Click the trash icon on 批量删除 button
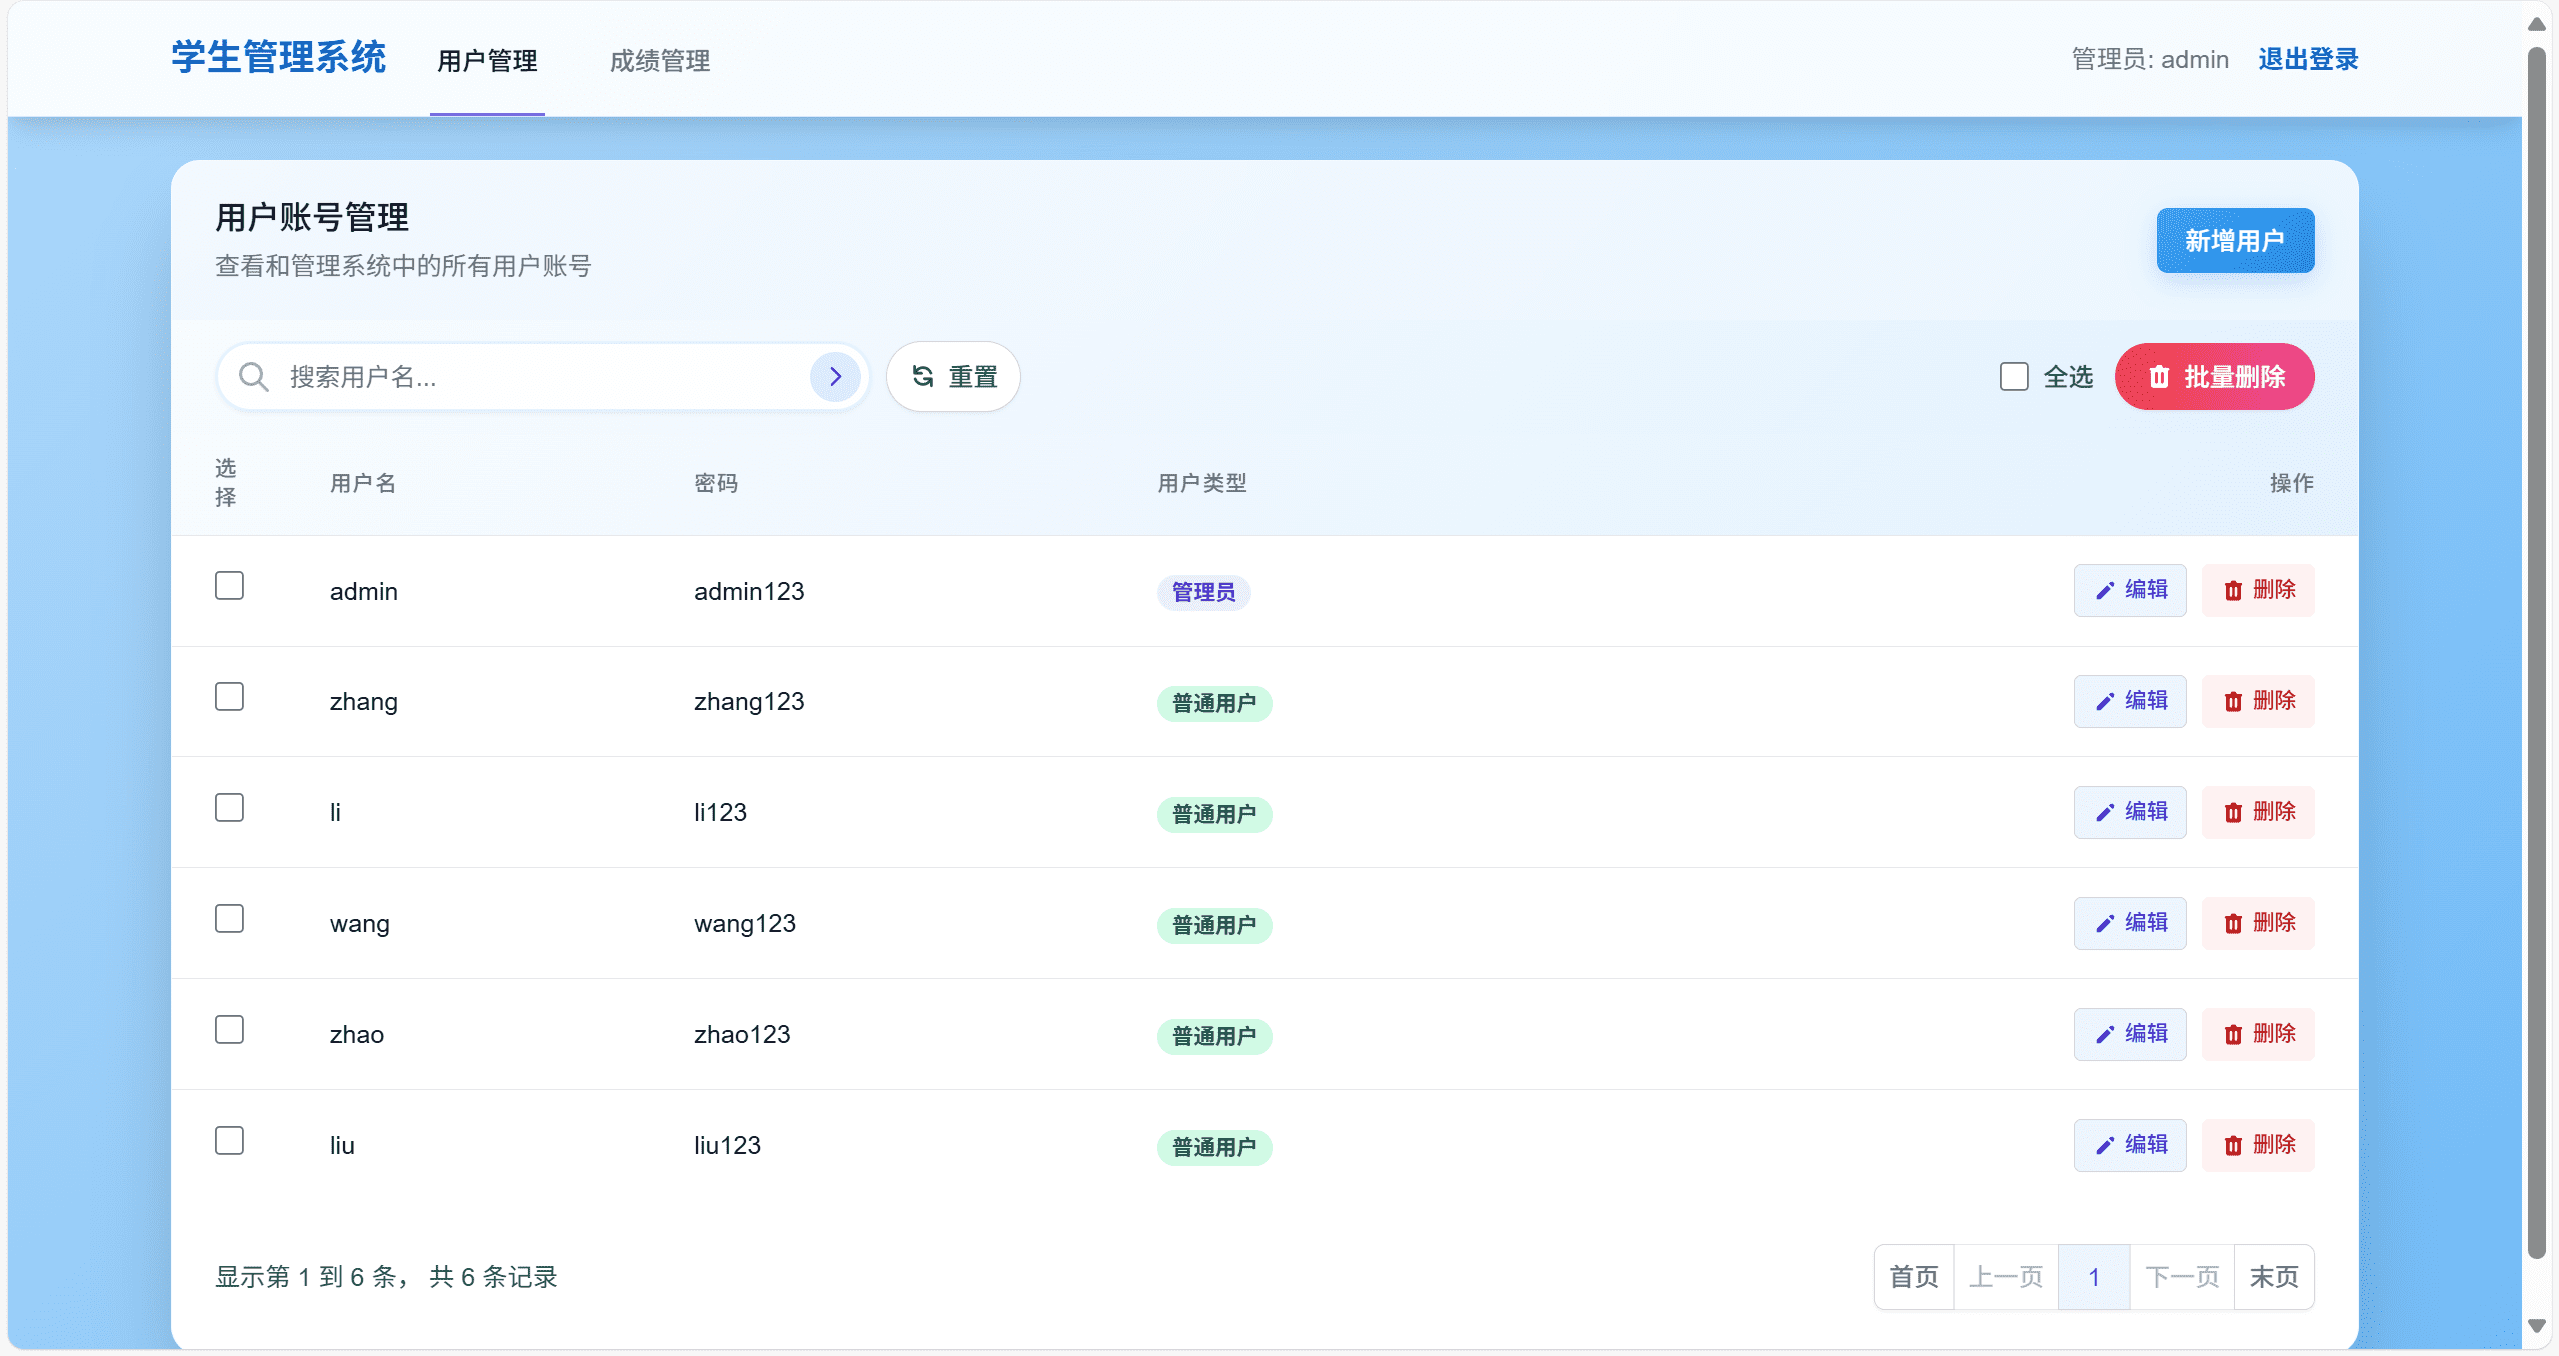 pyautogui.click(x=2159, y=377)
